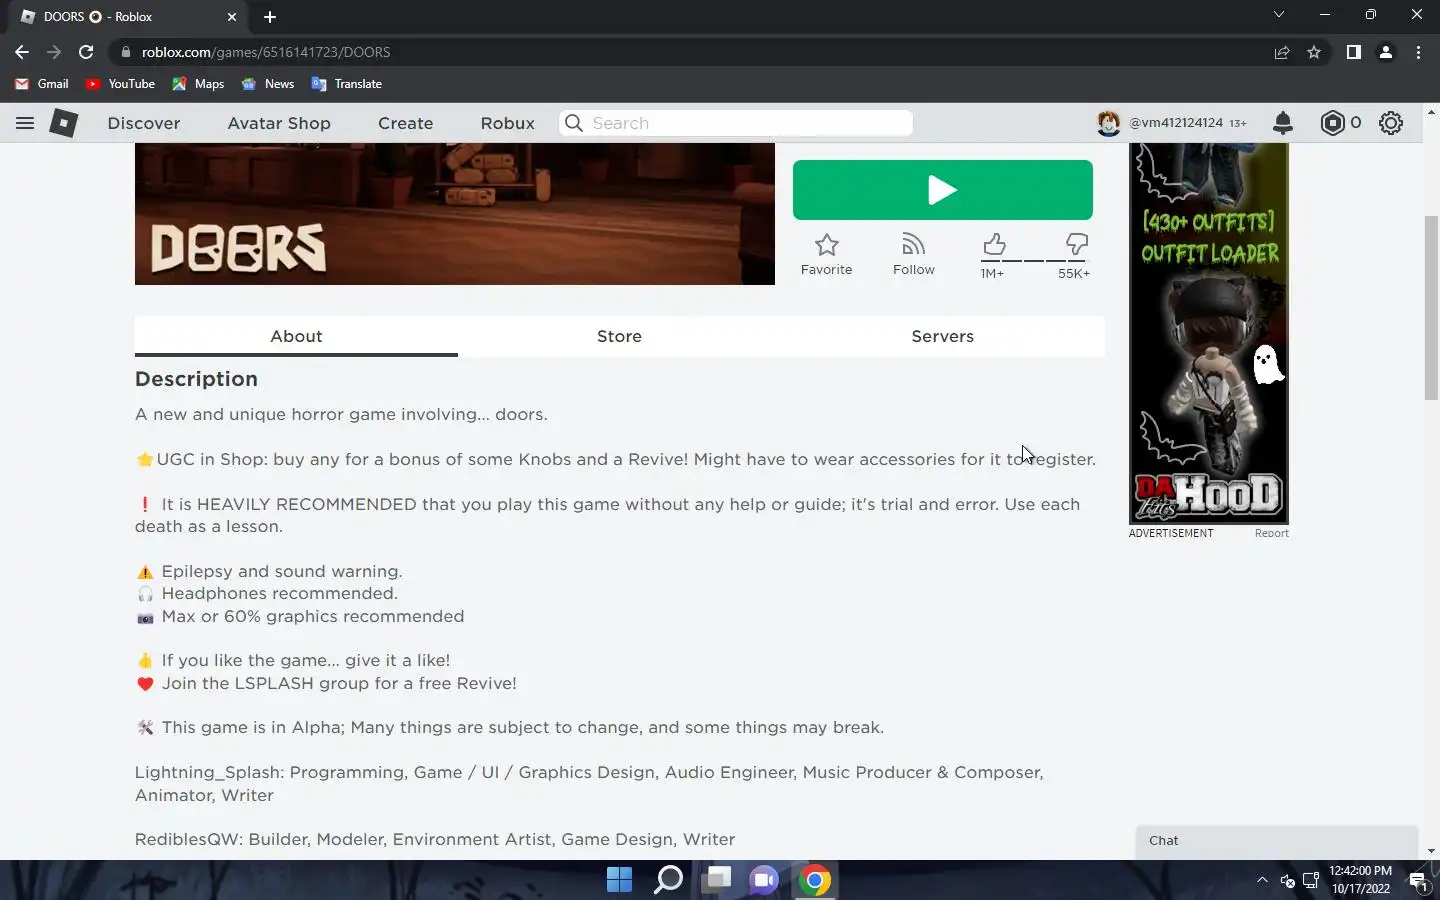Open the Chat panel
The width and height of the screenshot is (1440, 900).
(1277, 841)
